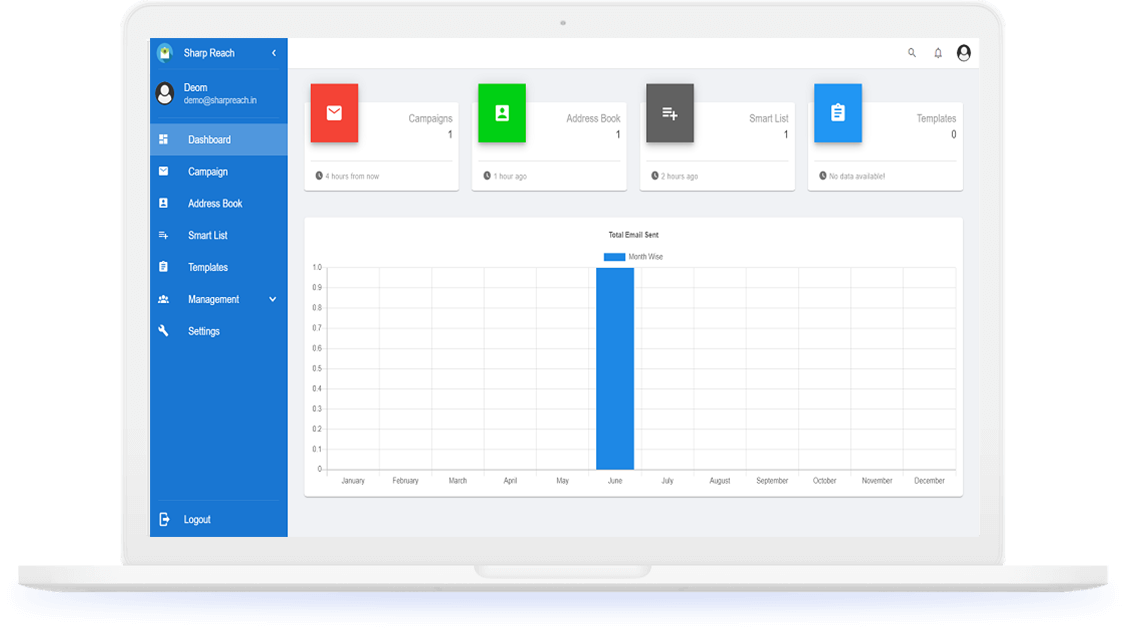Click the green Address Book contact icon

coord(502,113)
